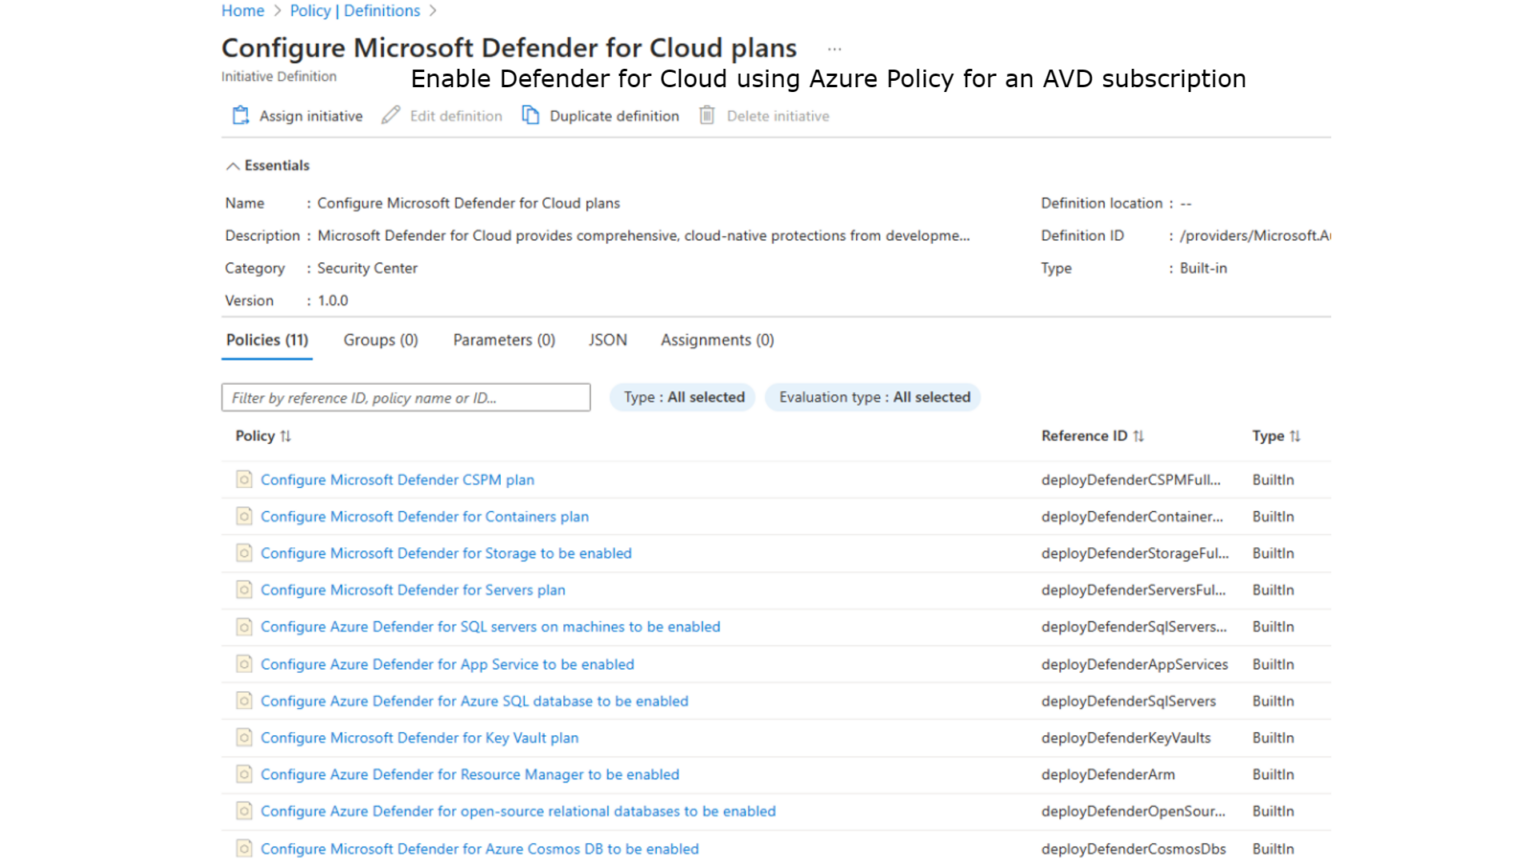The image size is (1536, 864).
Task: Open Configure Microsoft Defender CSPM plan policy
Action: pos(397,480)
